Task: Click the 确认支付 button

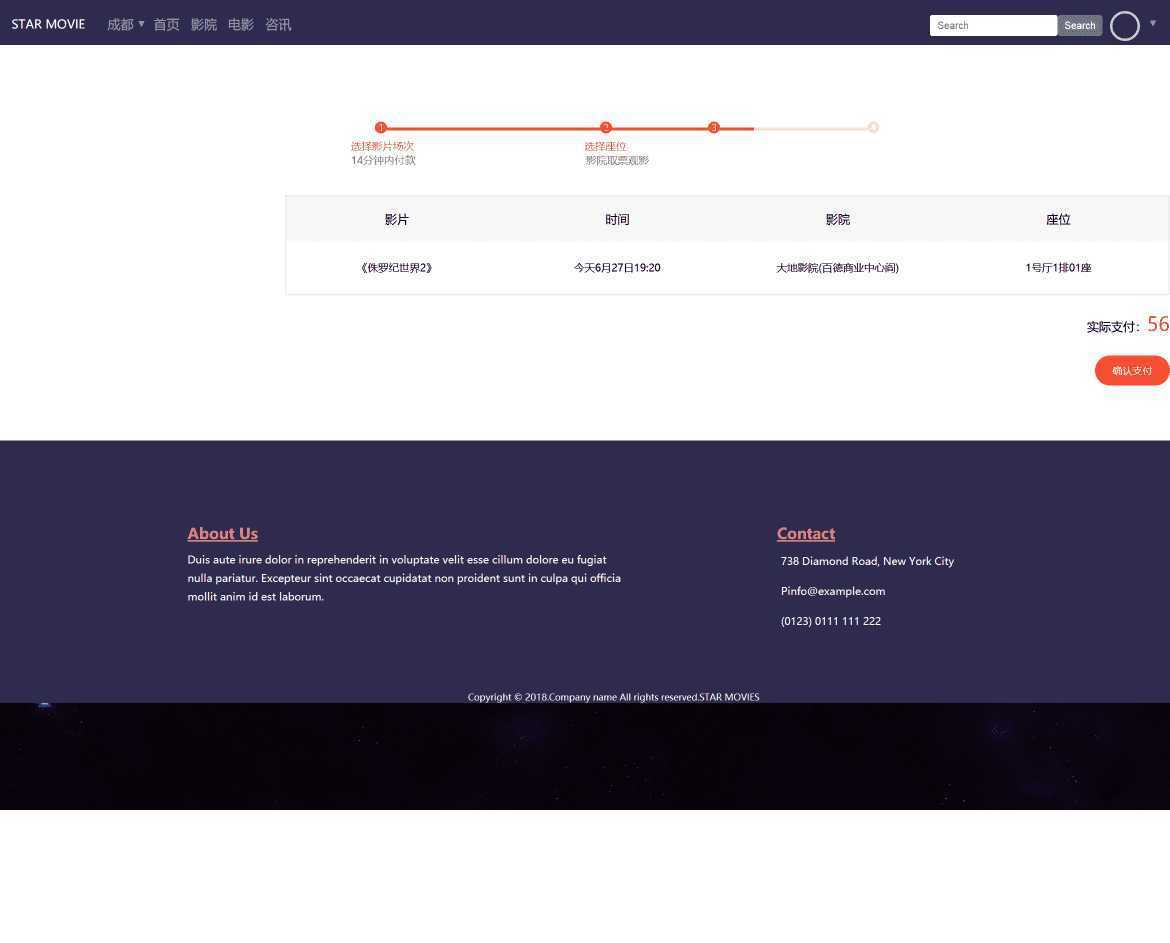Action: click(1131, 370)
